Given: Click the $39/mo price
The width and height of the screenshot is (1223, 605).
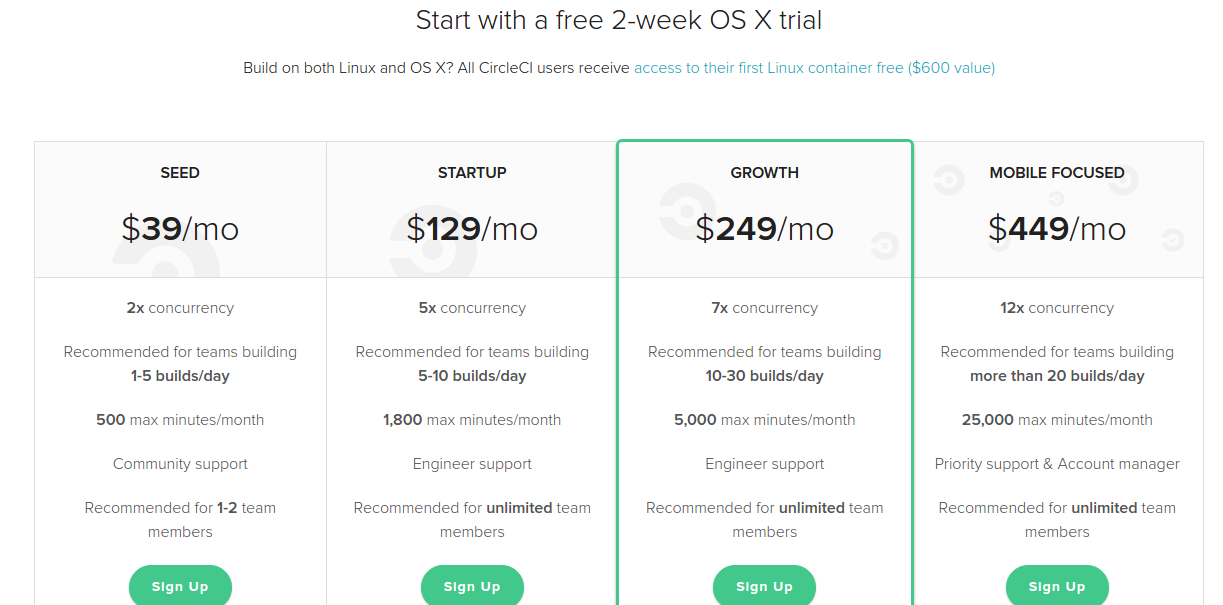Looking at the screenshot, I should (180, 229).
